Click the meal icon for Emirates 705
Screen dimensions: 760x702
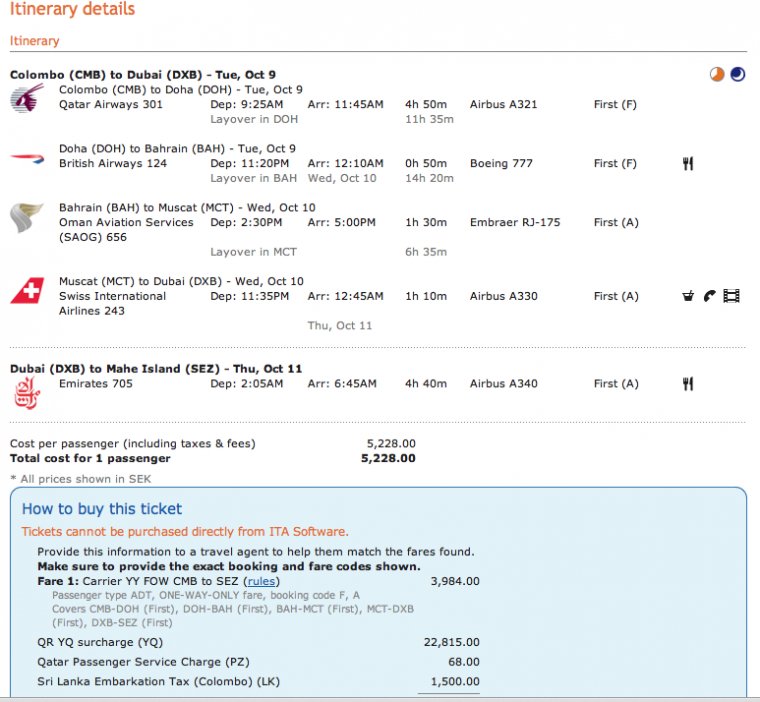pos(688,384)
